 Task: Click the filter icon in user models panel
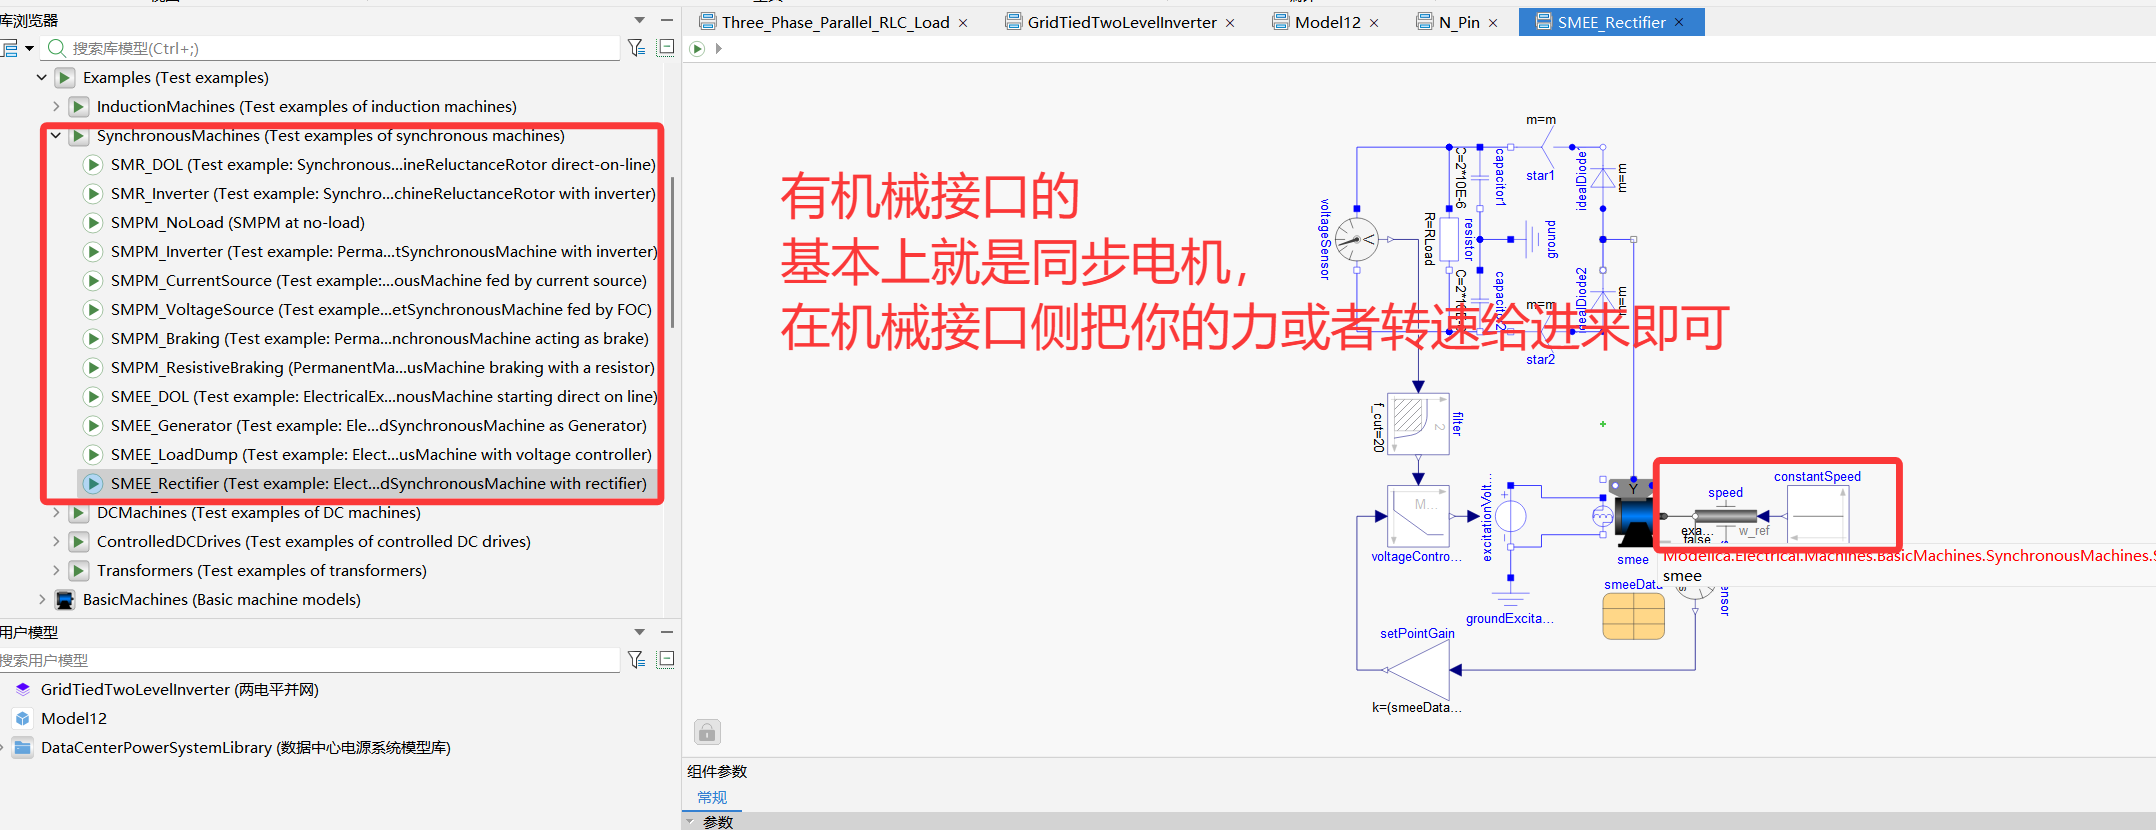636,659
